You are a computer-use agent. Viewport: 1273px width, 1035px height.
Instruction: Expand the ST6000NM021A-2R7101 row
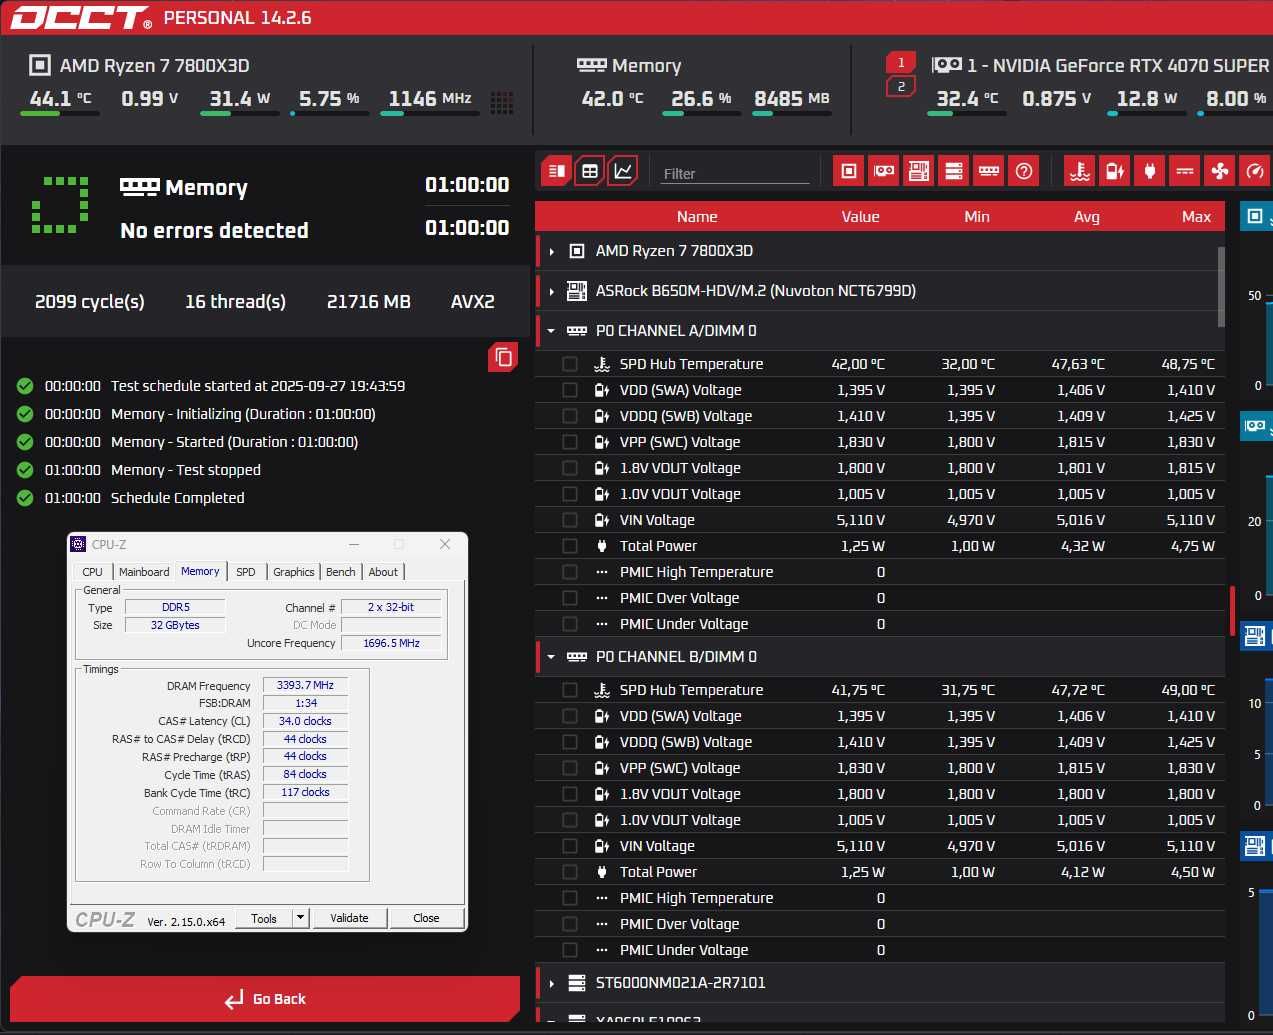tap(551, 983)
